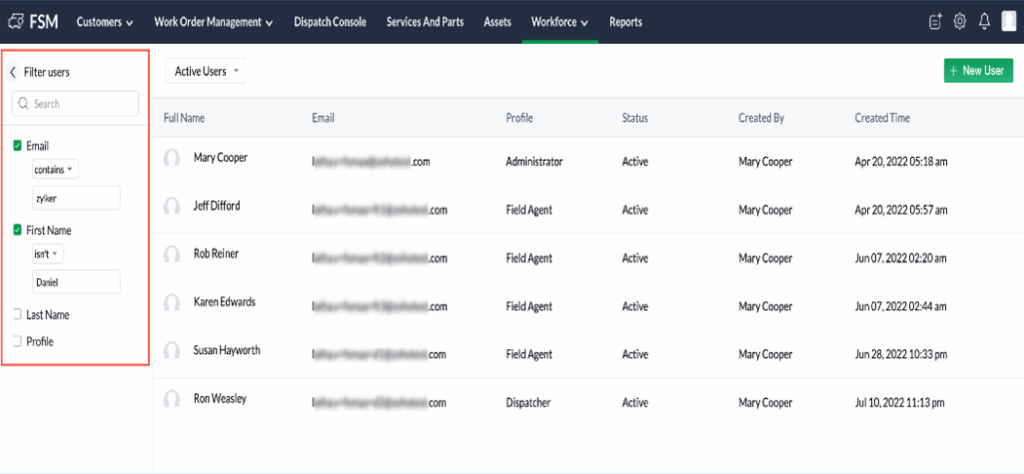Enable the Last Name filter checkbox
Viewport: 1024px width, 474px height.
pyautogui.click(x=17, y=315)
